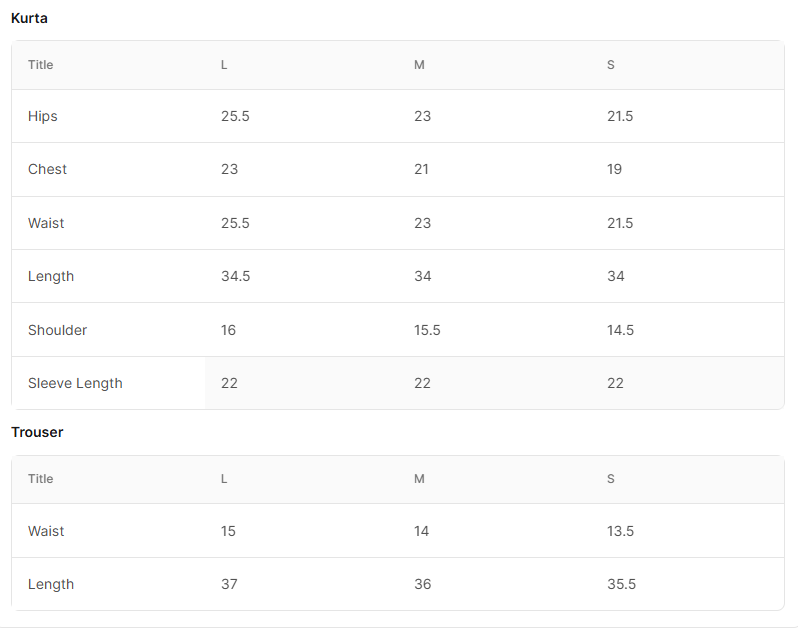This screenshot has width=798, height=643.
Task: Select the Kurta Waist value for M
Action: [x=422, y=223]
